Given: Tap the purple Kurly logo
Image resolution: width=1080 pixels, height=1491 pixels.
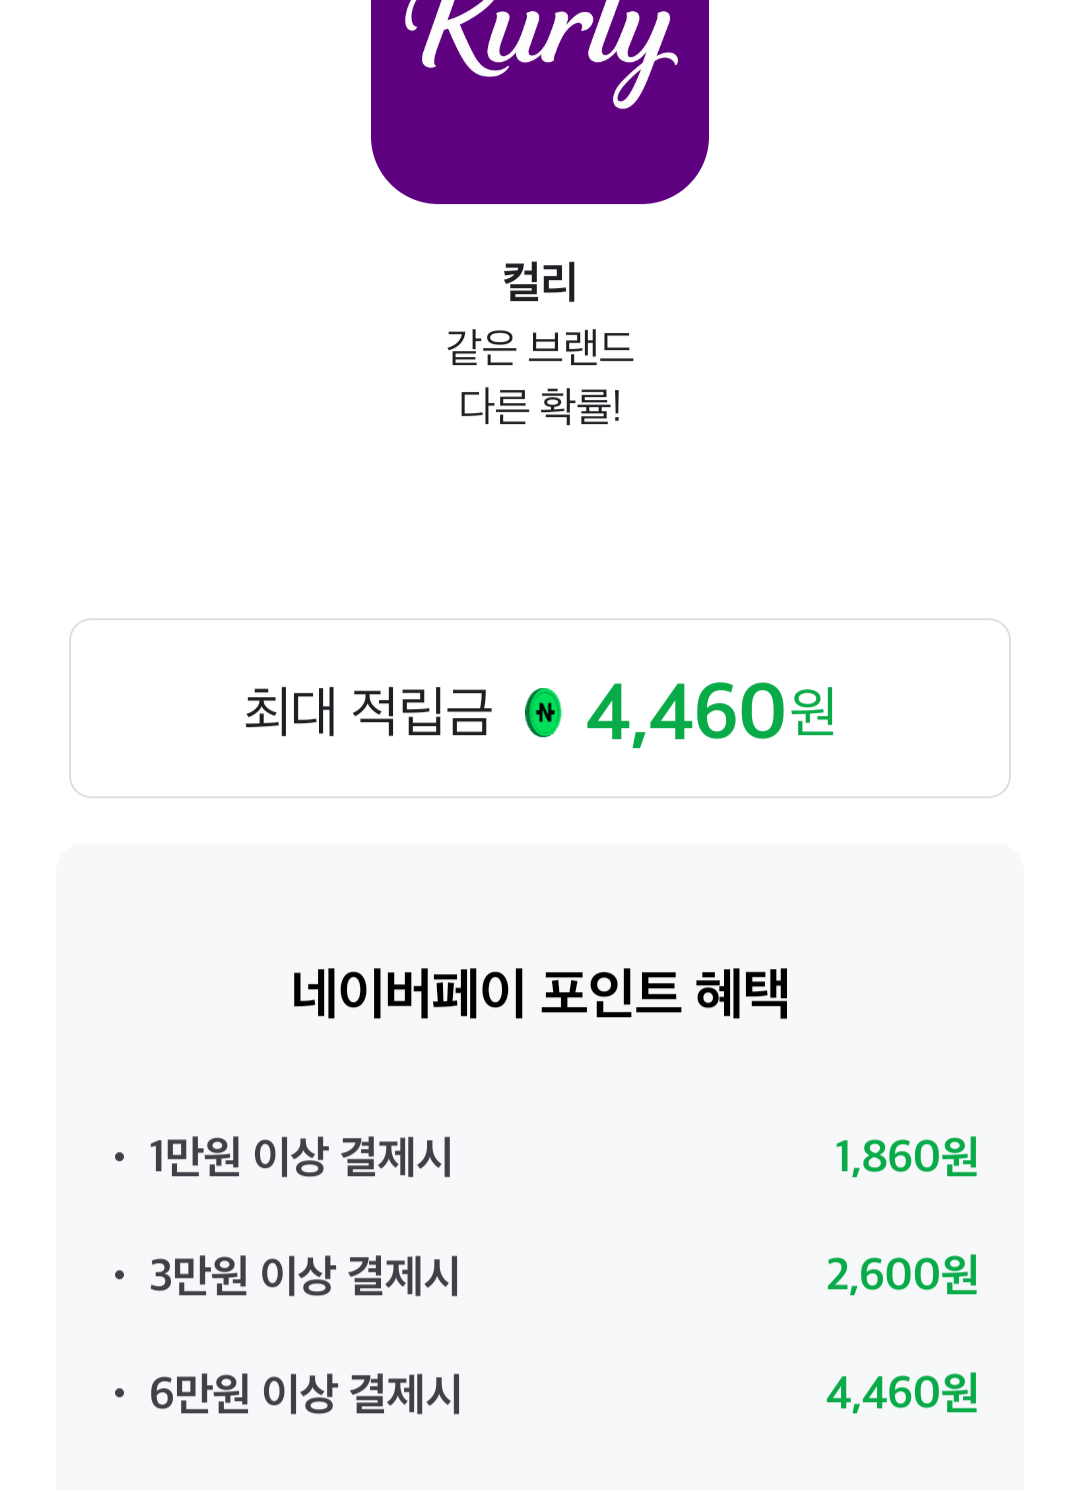Looking at the screenshot, I should [x=540, y=90].
